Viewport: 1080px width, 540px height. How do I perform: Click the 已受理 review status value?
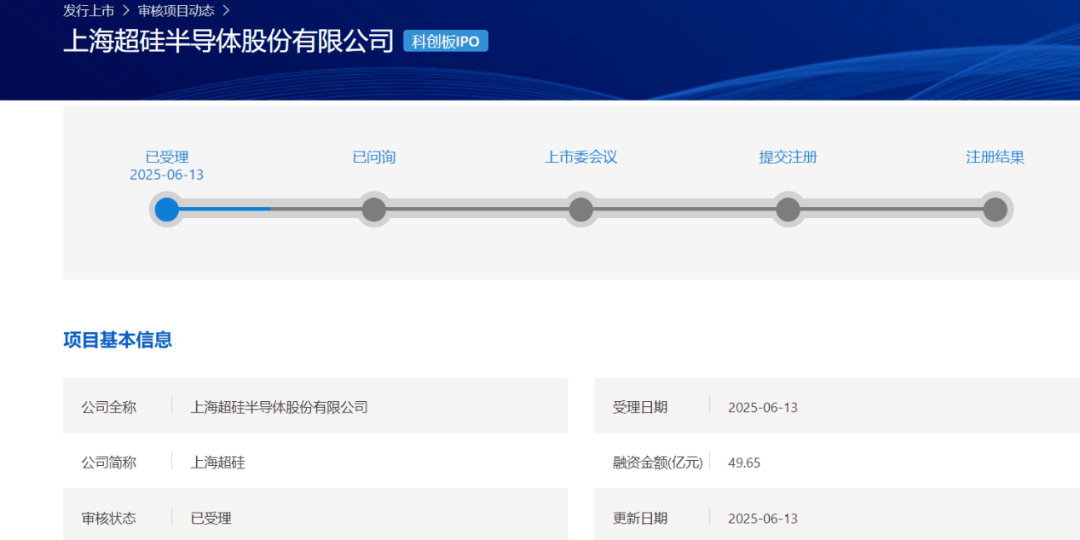click(x=211, y=518)
